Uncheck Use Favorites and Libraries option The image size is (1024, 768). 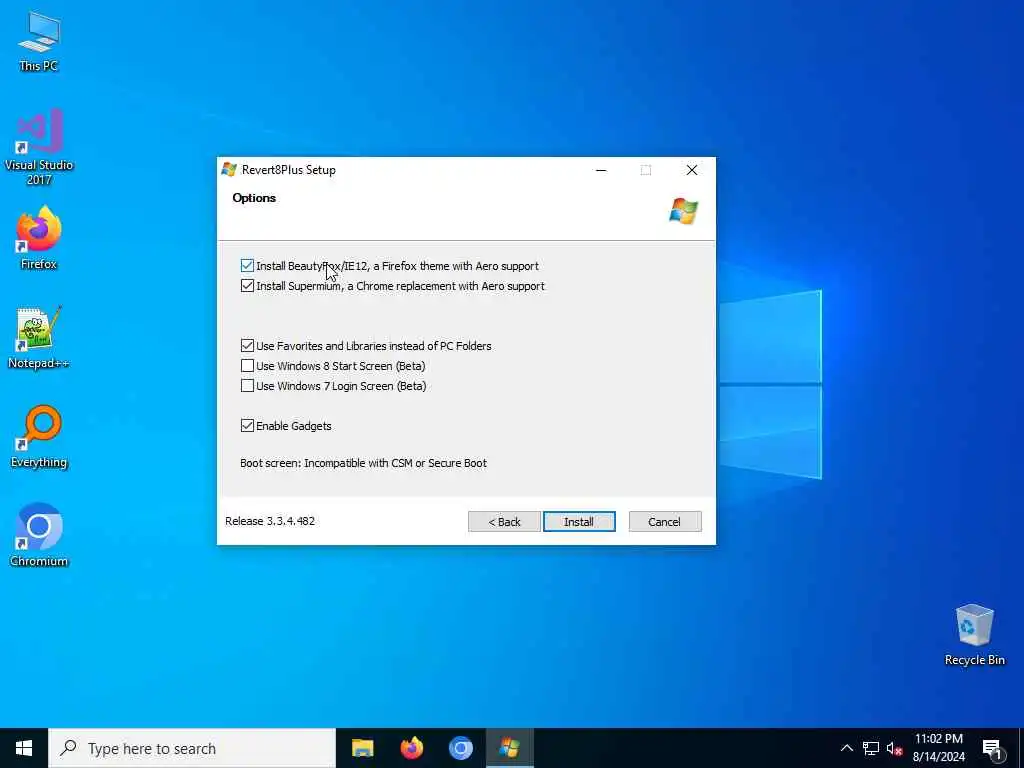click(x=247, y=345)
